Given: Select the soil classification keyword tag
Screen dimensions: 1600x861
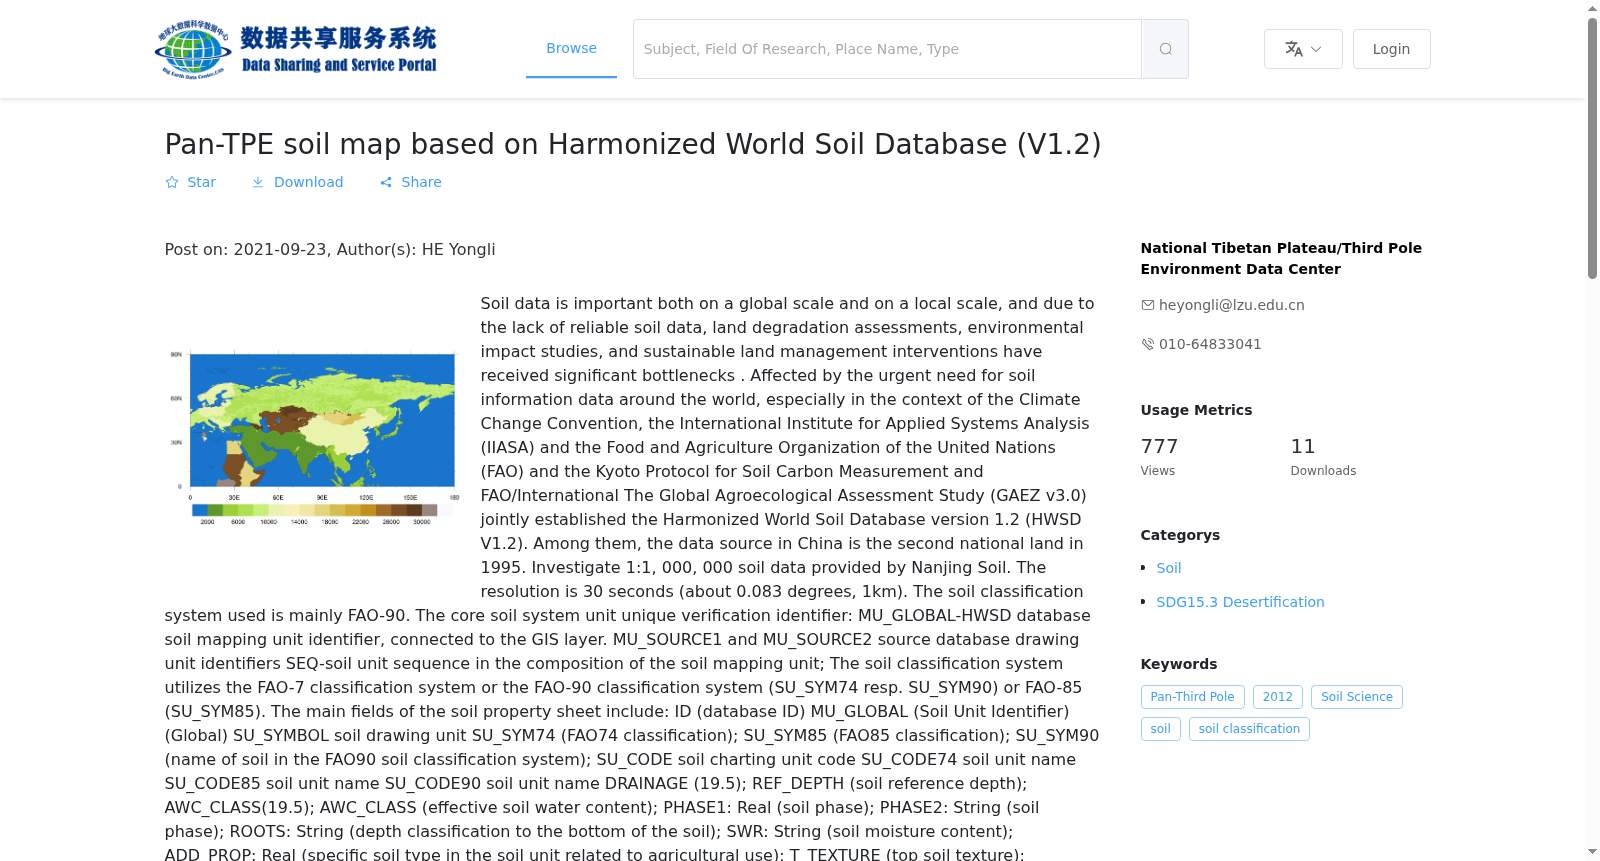Looking at the screenshot, I should click(x=1249, y=729).
